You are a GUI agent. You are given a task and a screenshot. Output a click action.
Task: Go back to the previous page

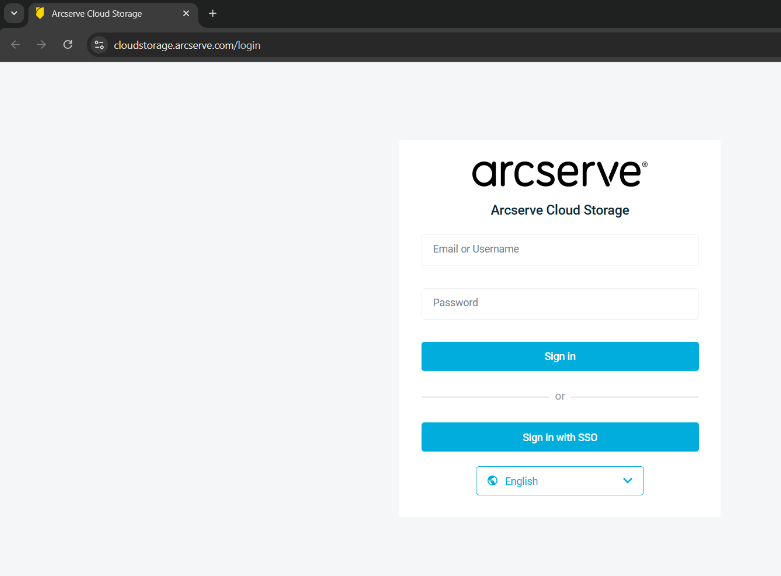point(15,45)
